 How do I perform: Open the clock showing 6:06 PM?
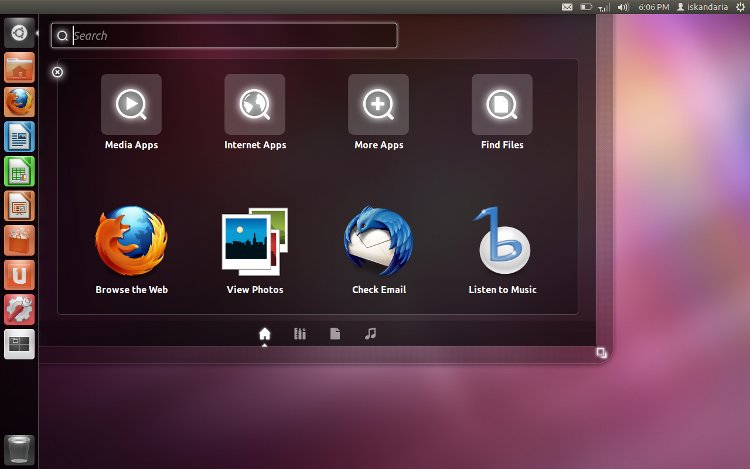[653, 7]
